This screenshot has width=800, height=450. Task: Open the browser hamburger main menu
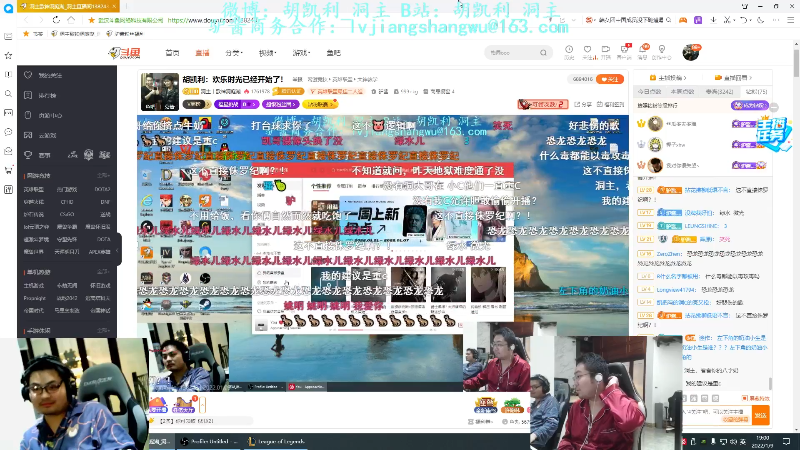coord(790,20)
